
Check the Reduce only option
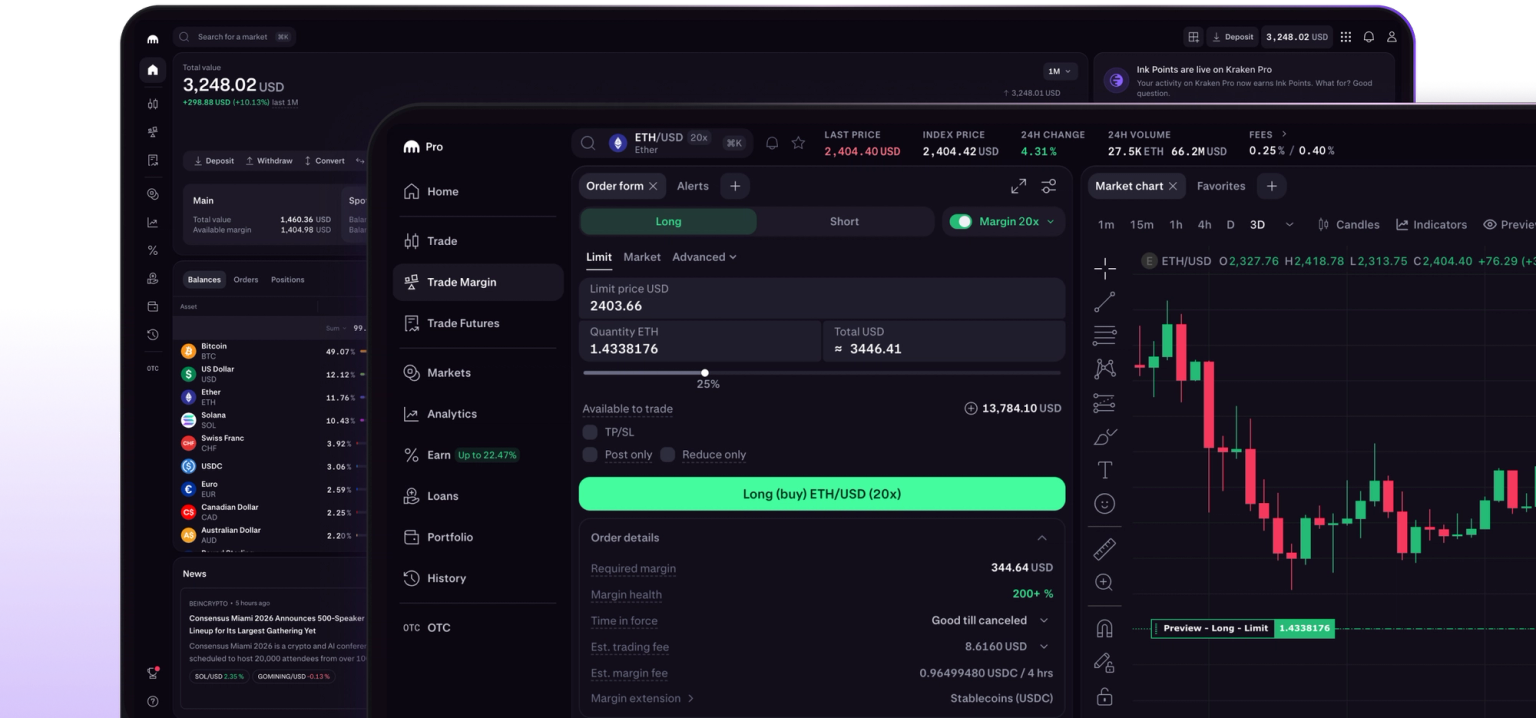click(667, 454)
